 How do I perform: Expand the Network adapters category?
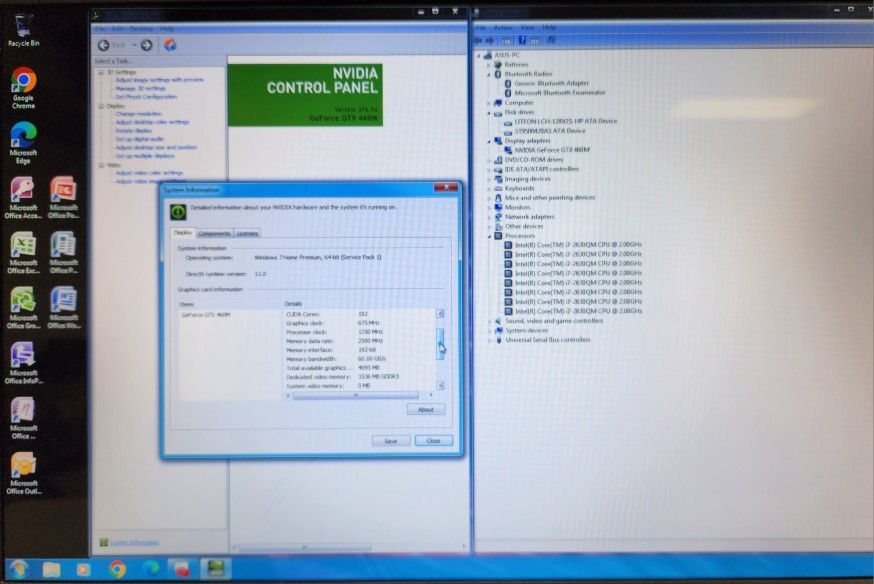[489, 217]
